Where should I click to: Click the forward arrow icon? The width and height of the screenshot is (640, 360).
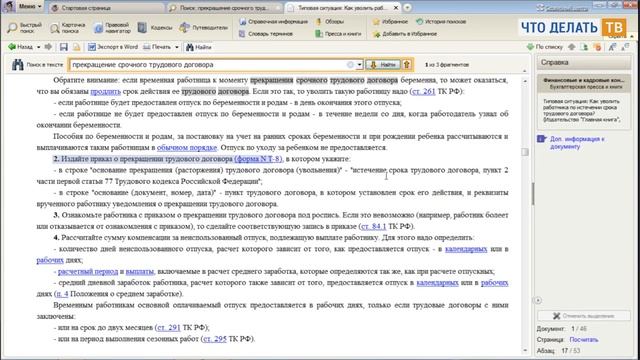click(x=48, y=47)
